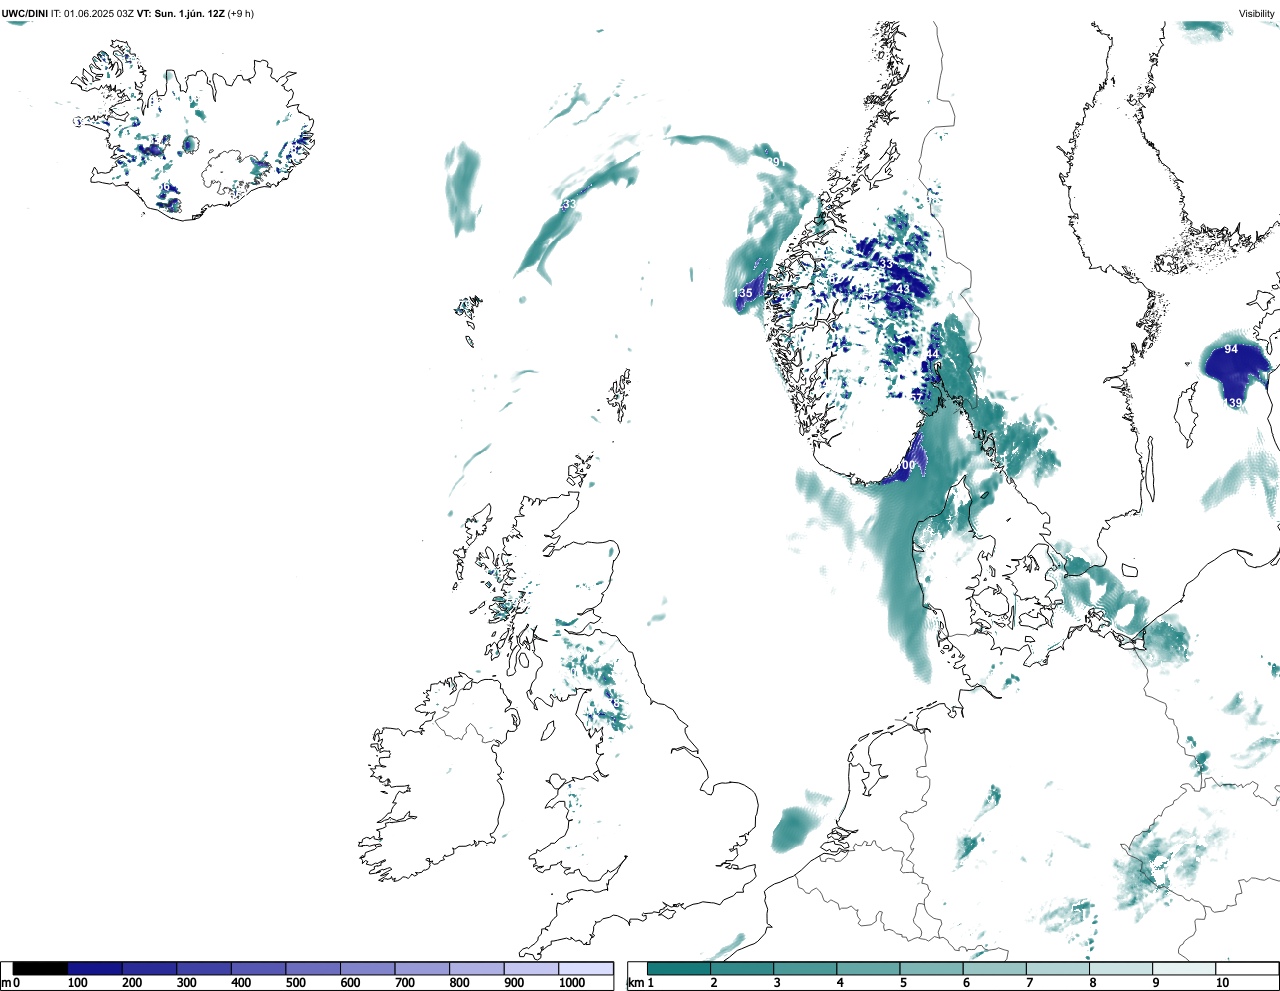Select the 900–1000 m legend color swatch
The width and height of the screenshot is (1280, 991).
point(531,968)
